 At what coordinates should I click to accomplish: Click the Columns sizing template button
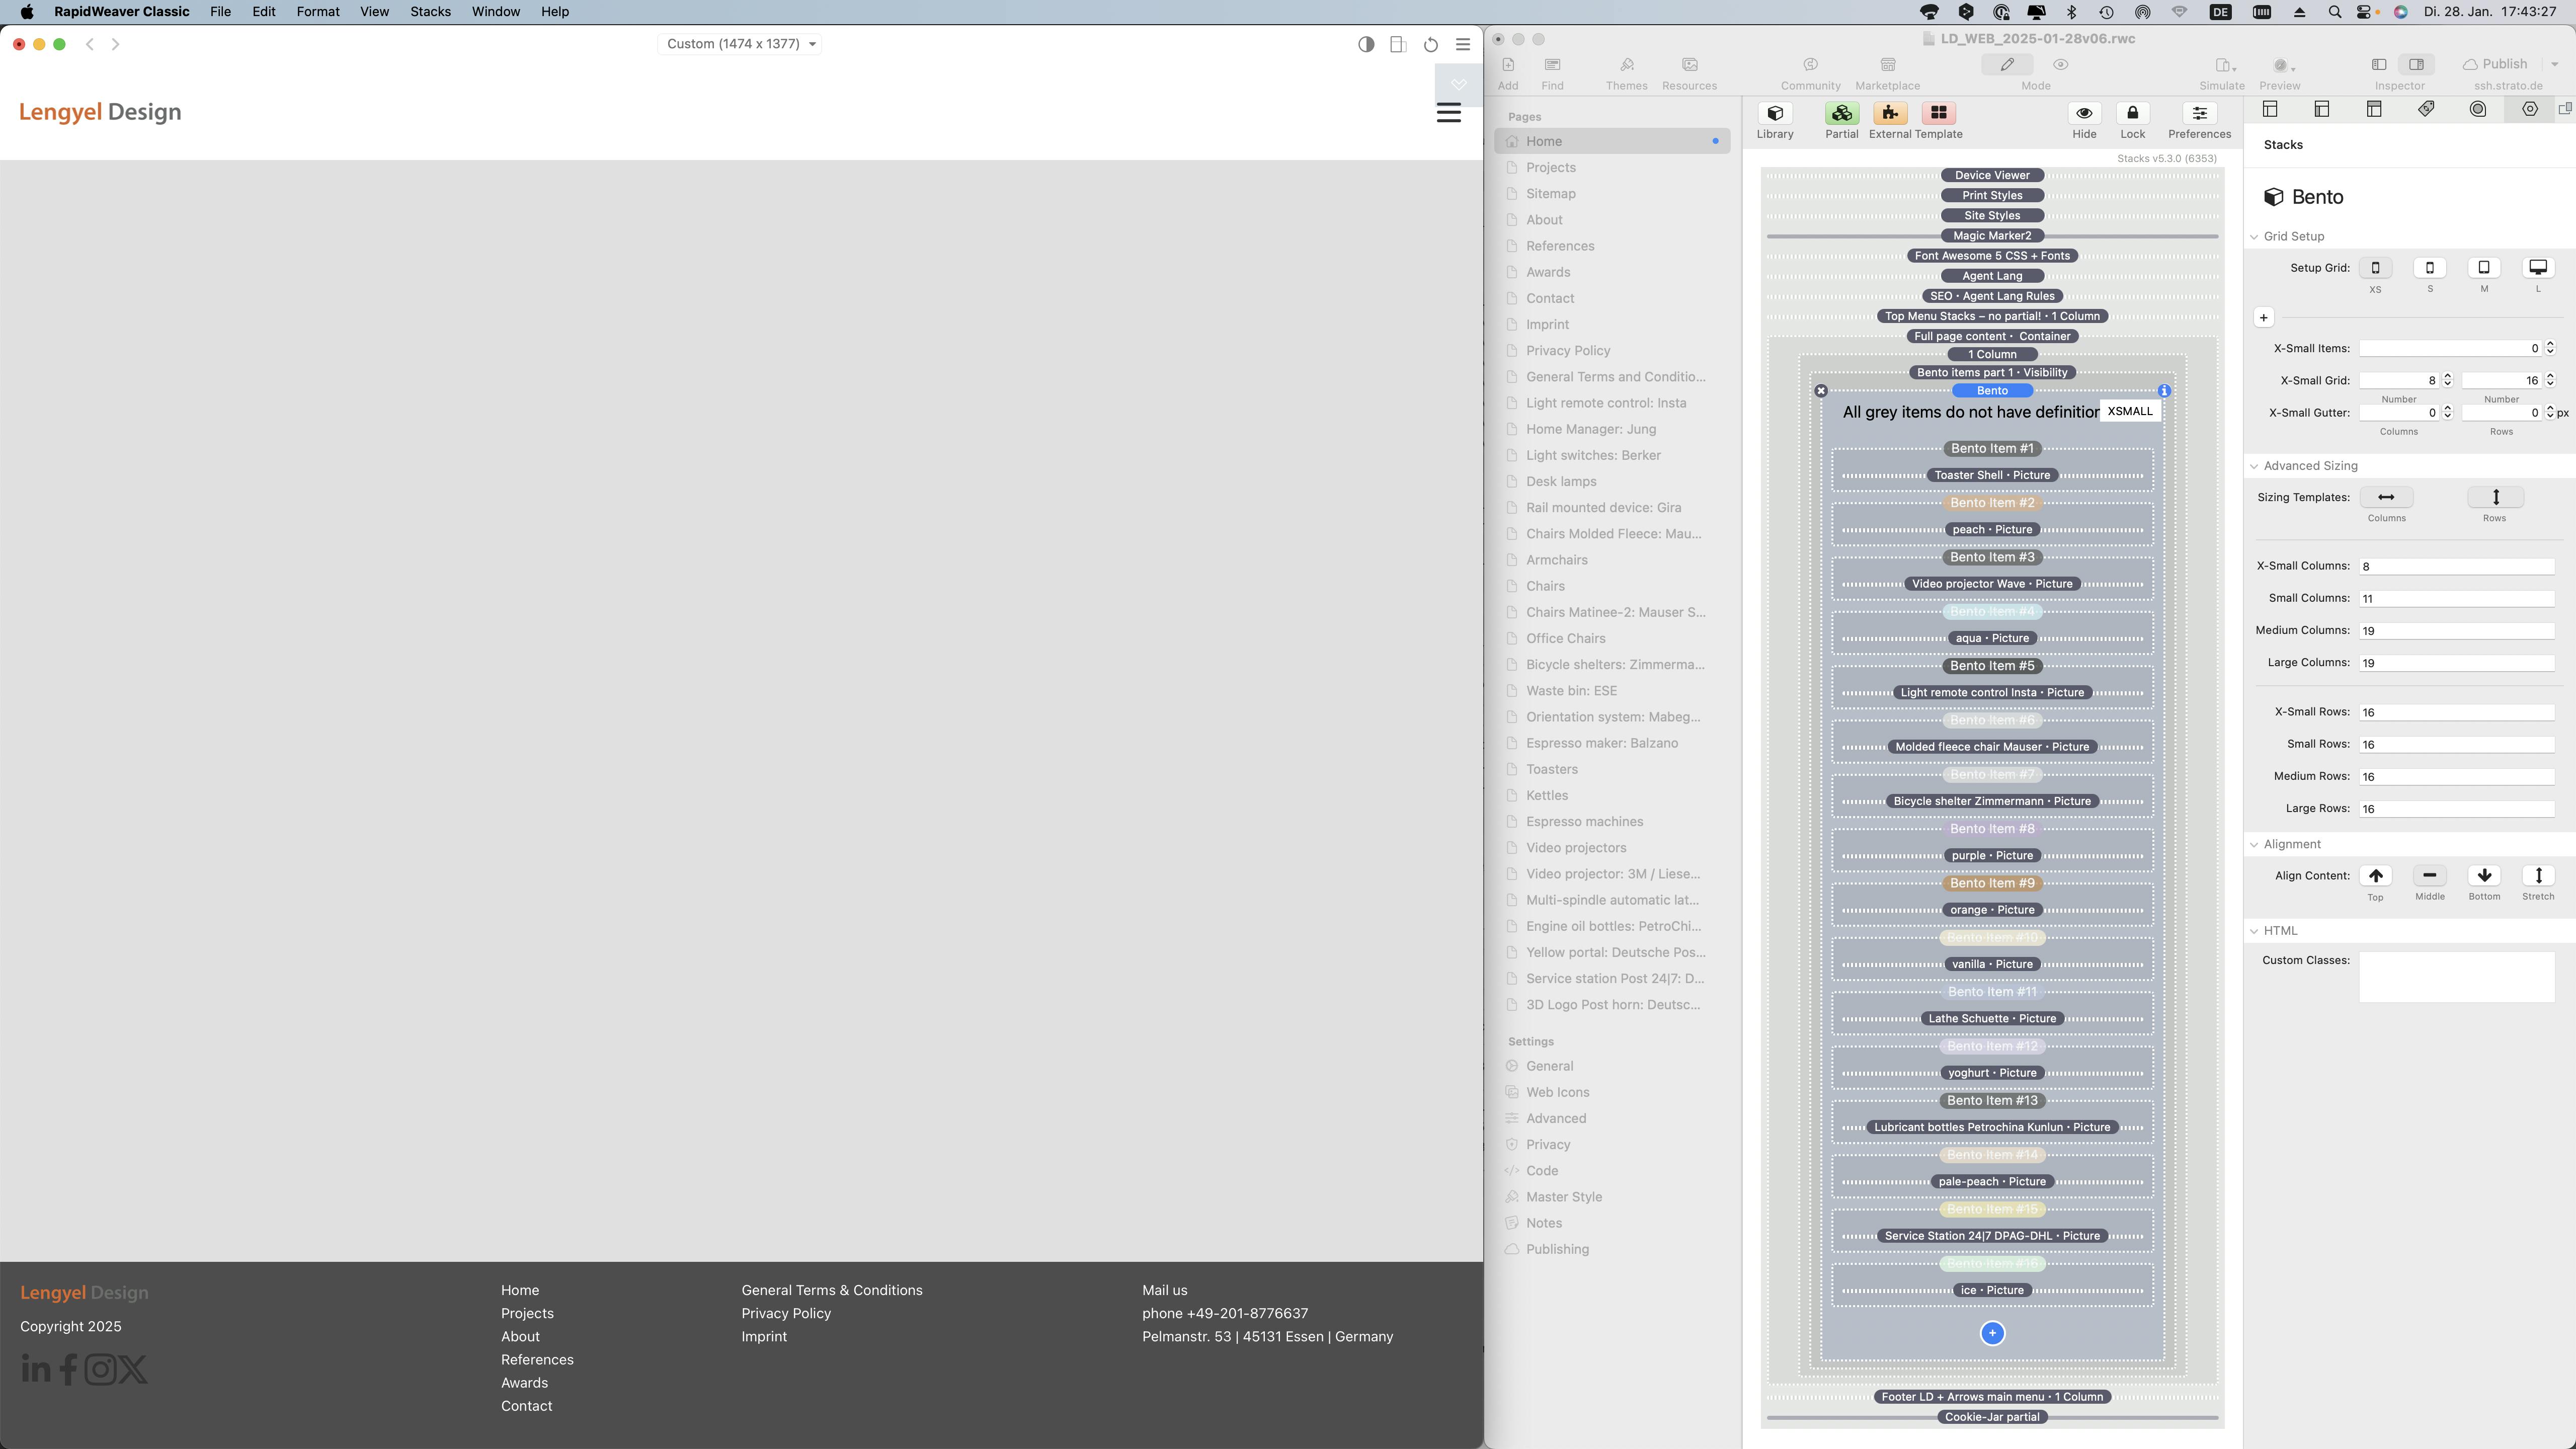pyautogui.click(x=2386, y=497)
